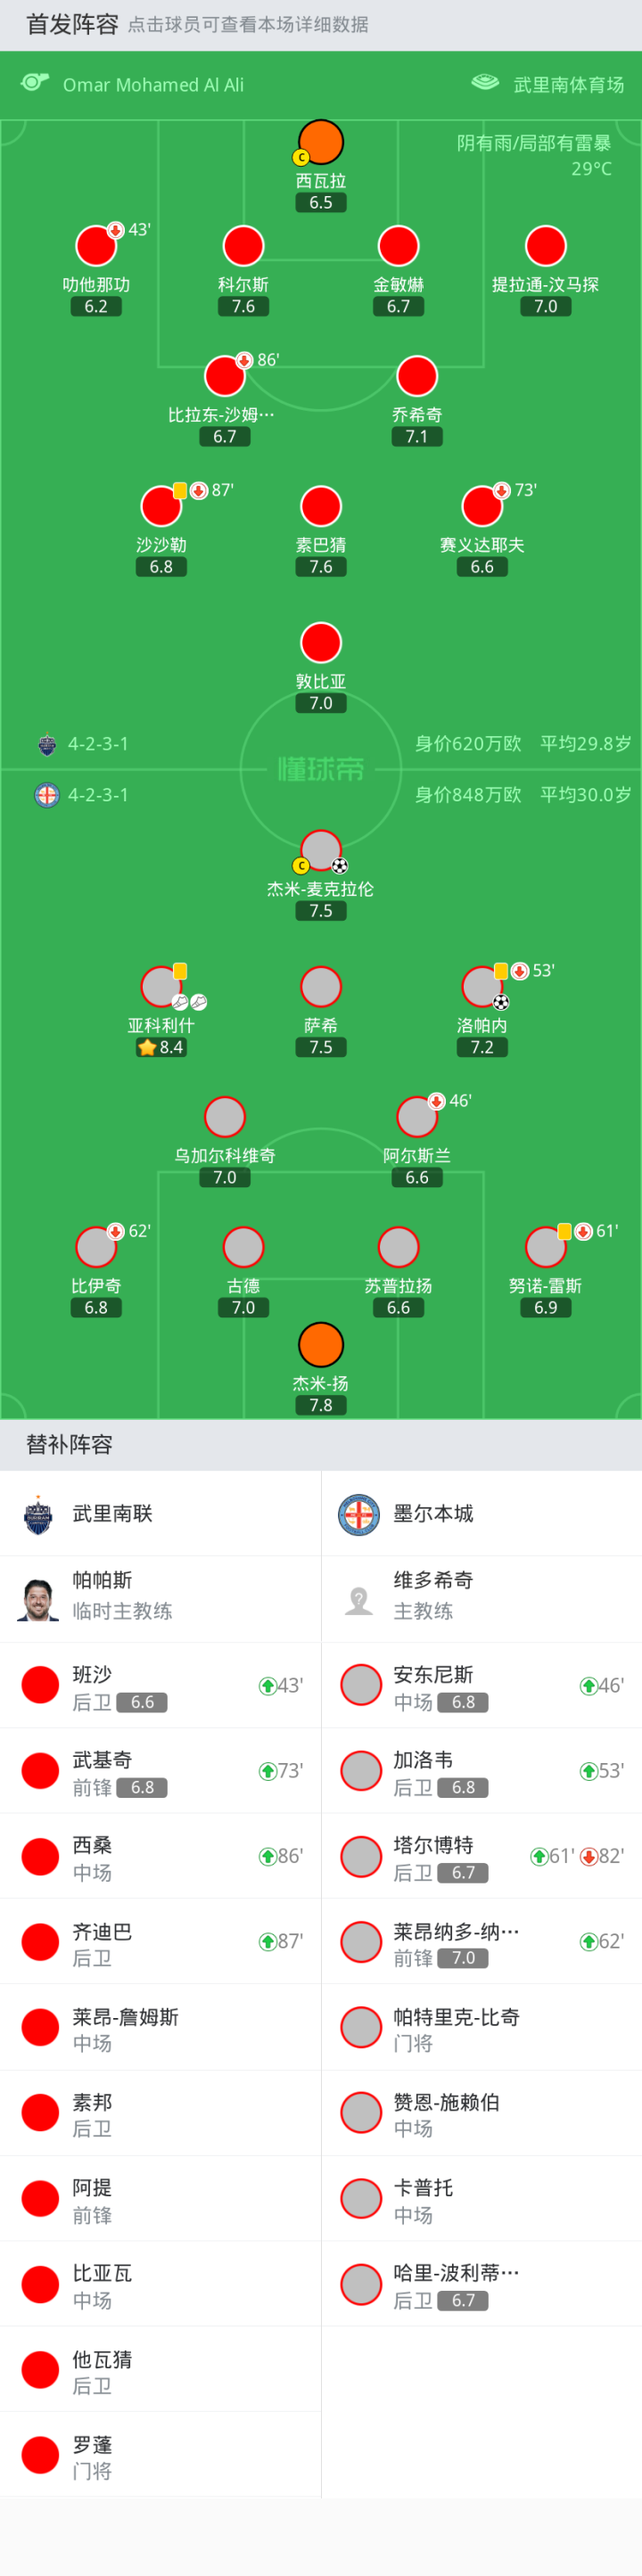Select player 素巴猜 on the pitch
The image size is (642, 2576).
tap(321, 507)
